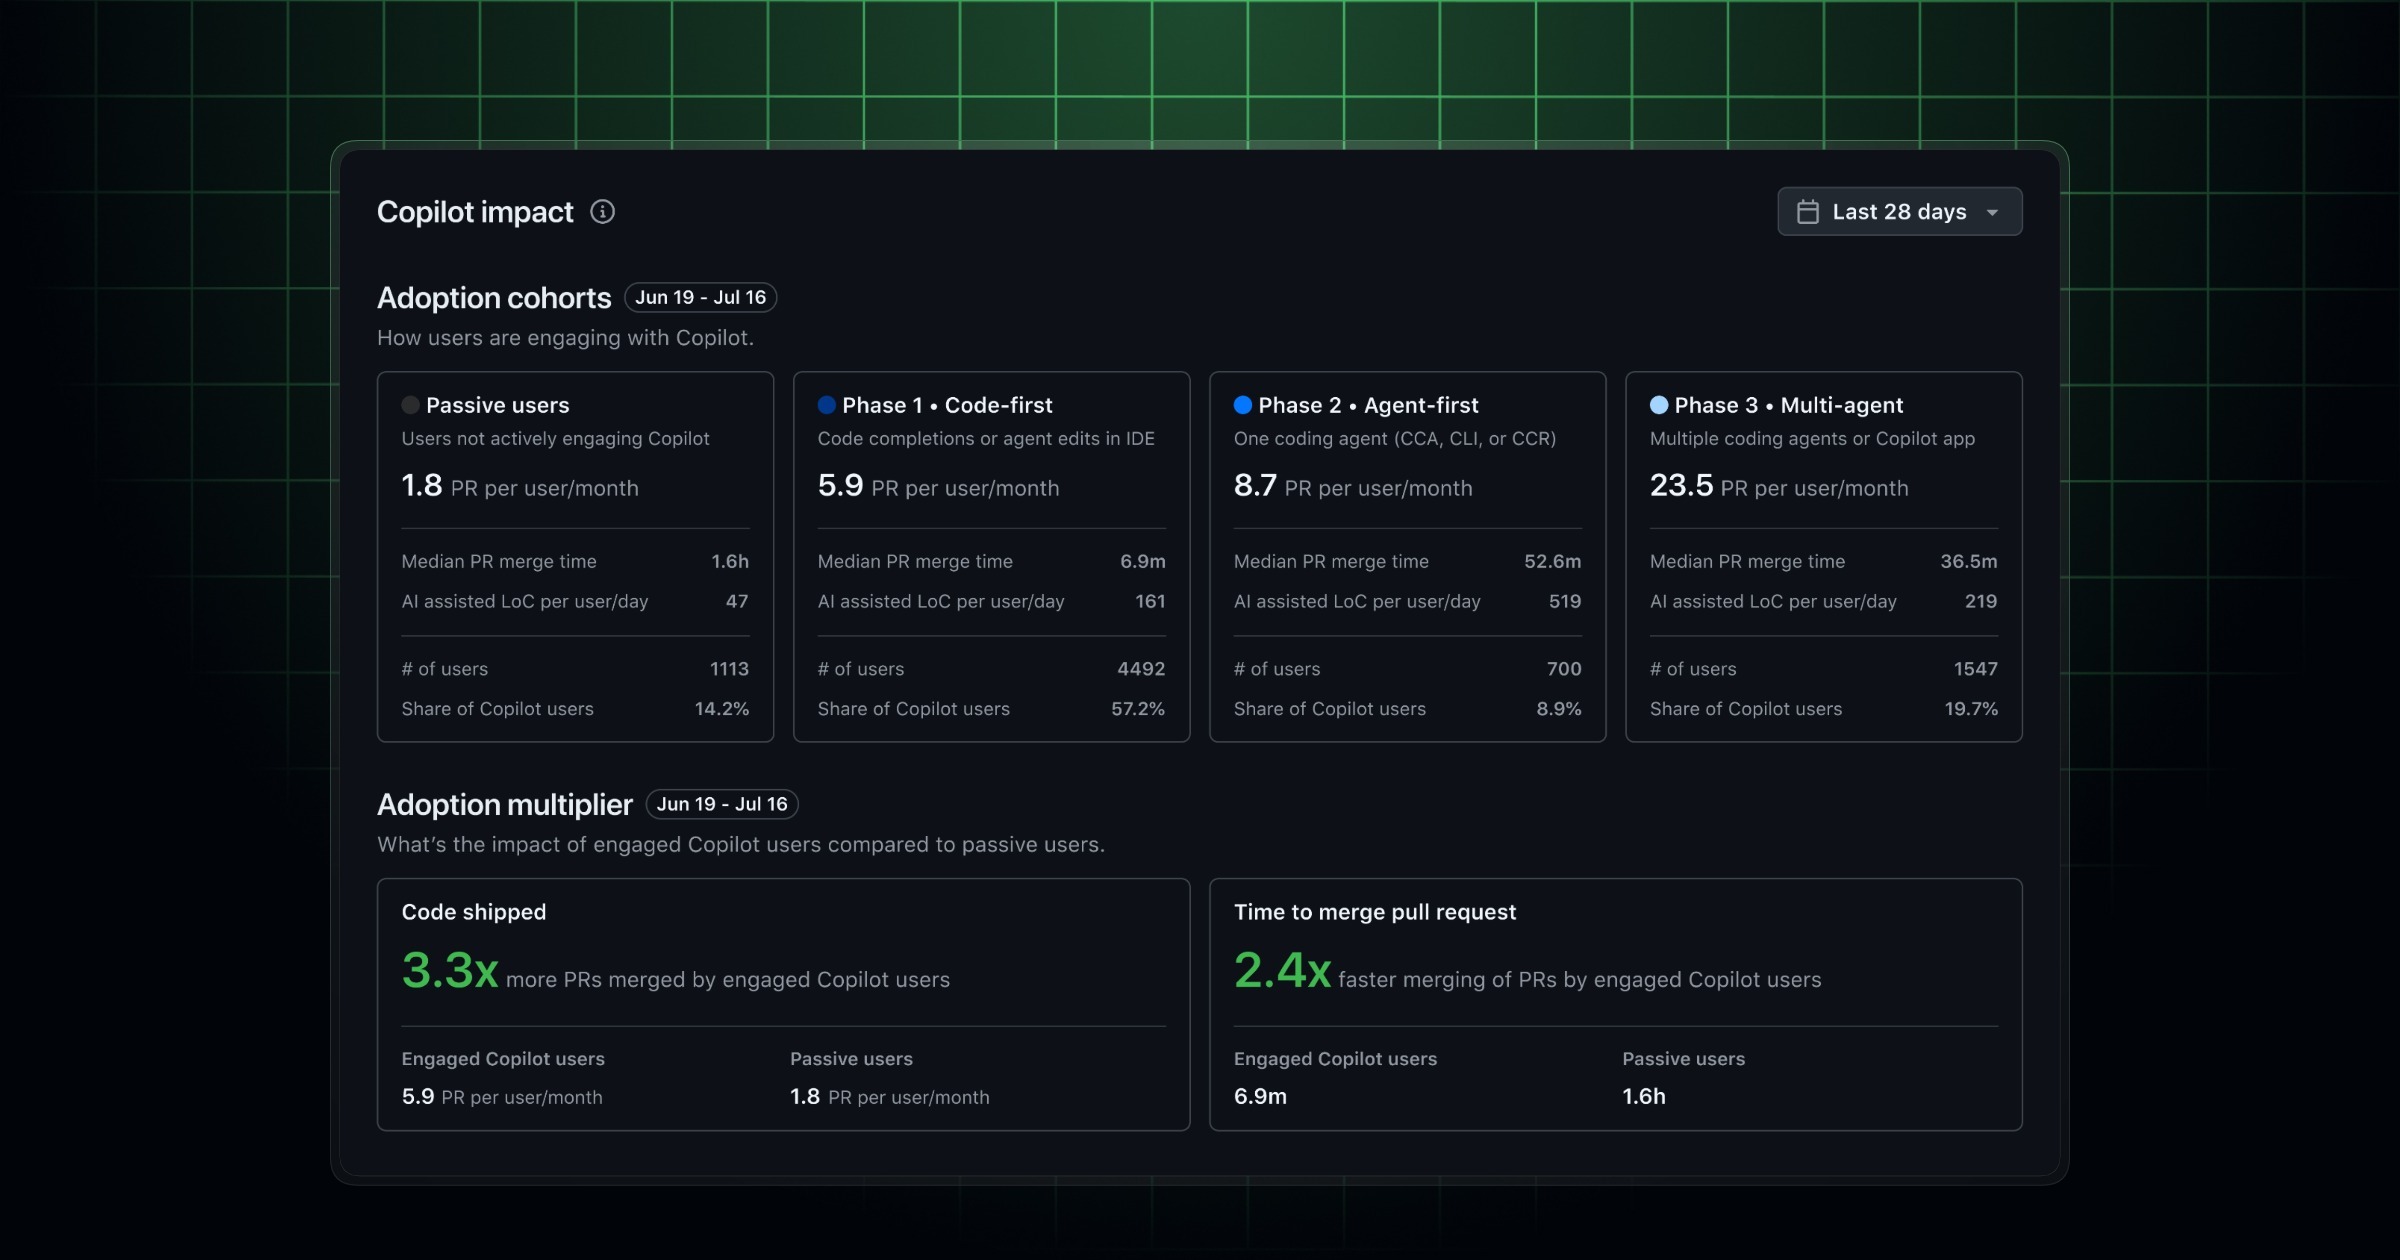Select the Phase 1 • Code-first card title
The height and width of the screenshot is (1260, 2400).
(947, 405)
